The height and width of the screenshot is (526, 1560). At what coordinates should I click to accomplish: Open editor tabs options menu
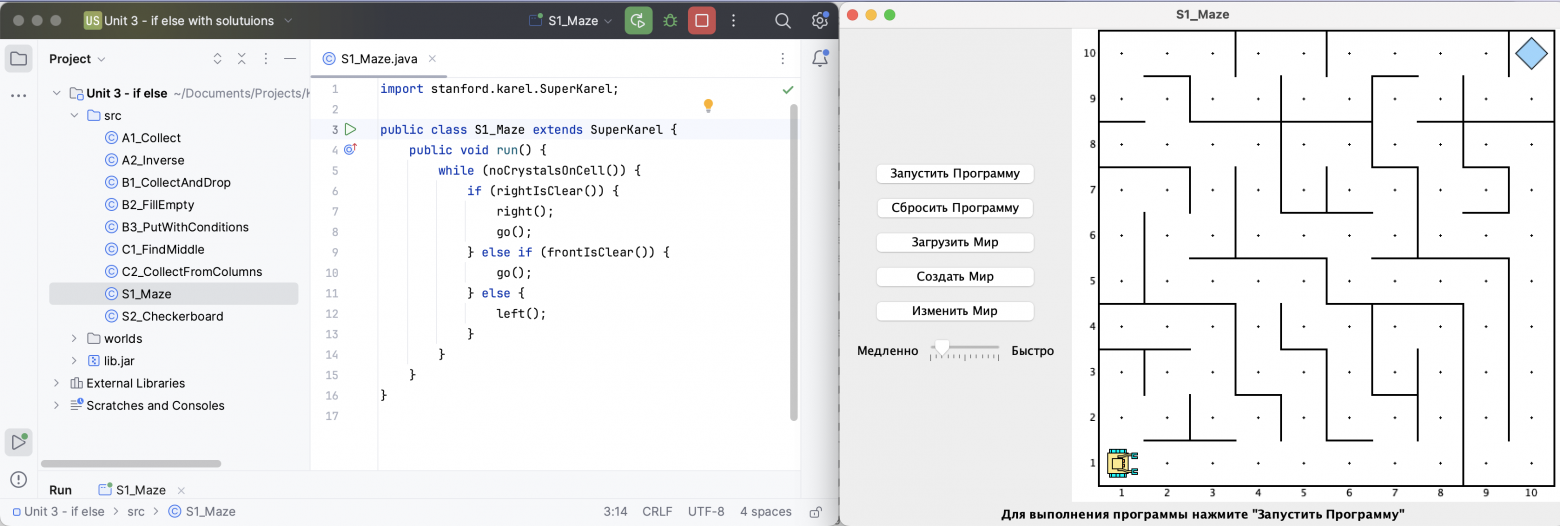pos(783,59)
